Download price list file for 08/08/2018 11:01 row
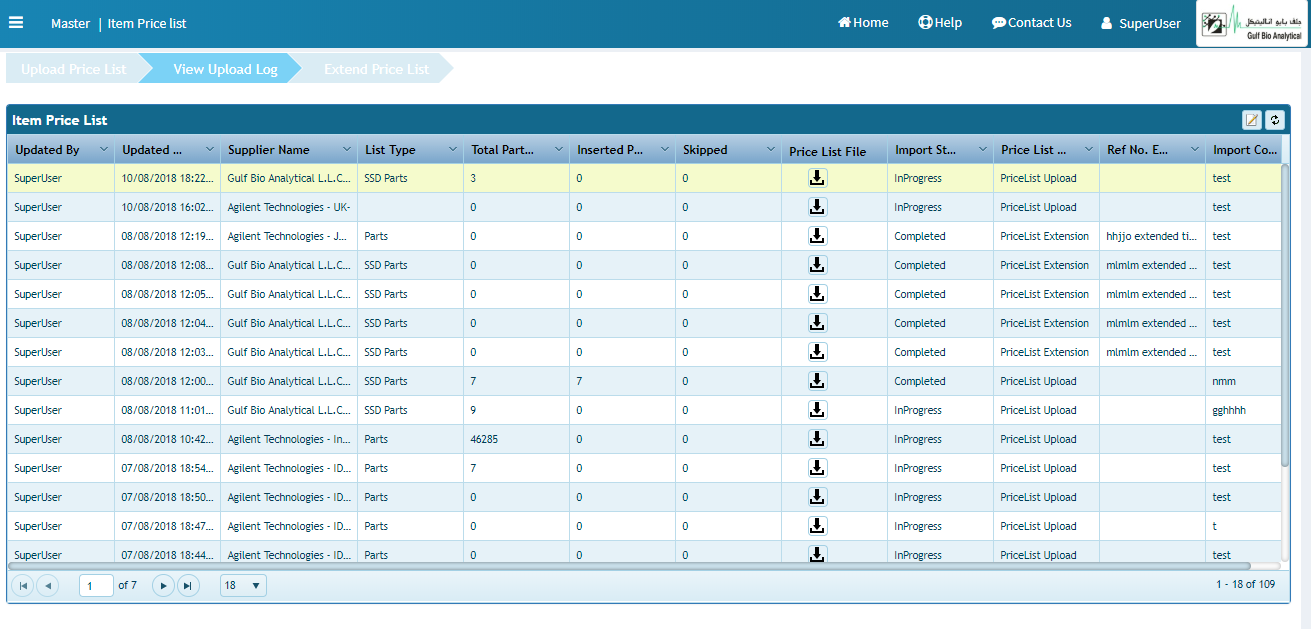The height and width of the screenshot is (629, 1311). coord(817,410)
